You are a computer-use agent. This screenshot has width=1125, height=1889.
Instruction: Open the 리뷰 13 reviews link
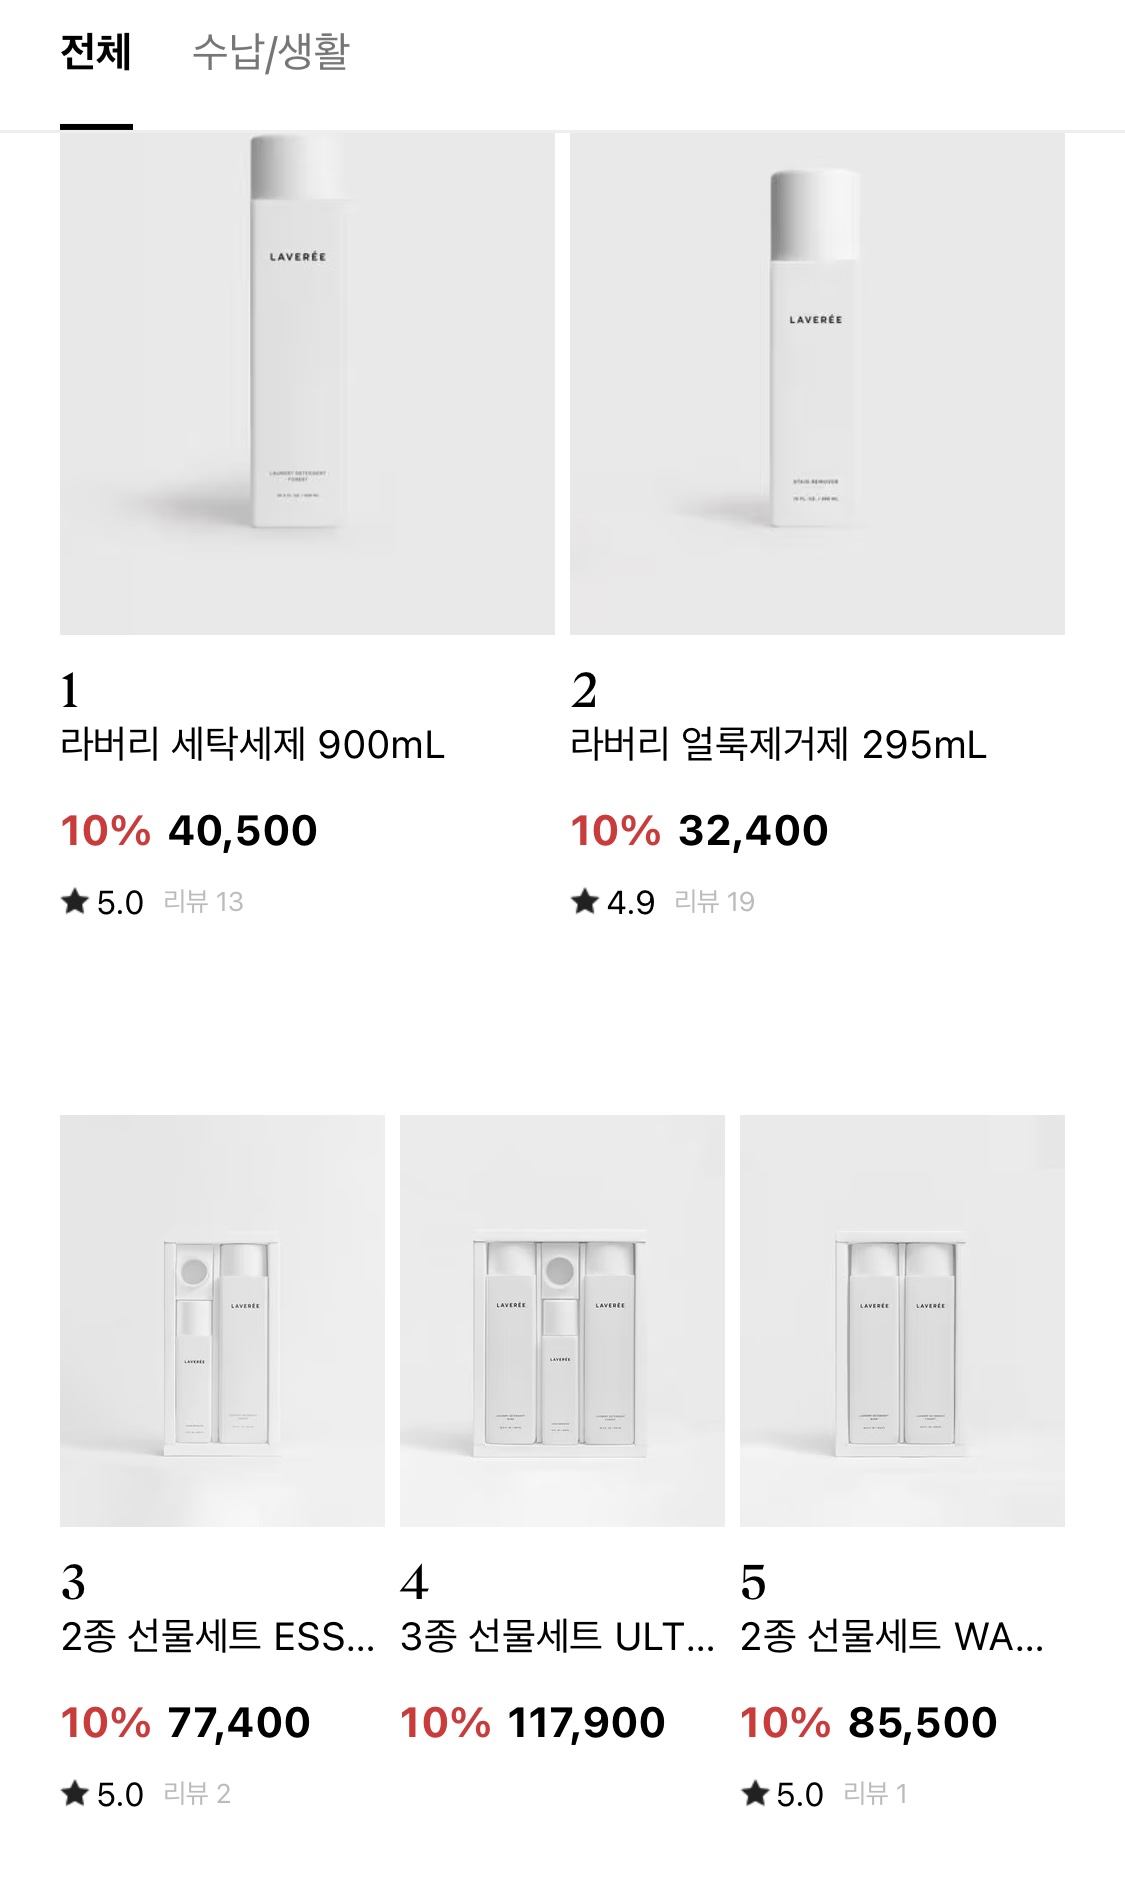[203, 902]
